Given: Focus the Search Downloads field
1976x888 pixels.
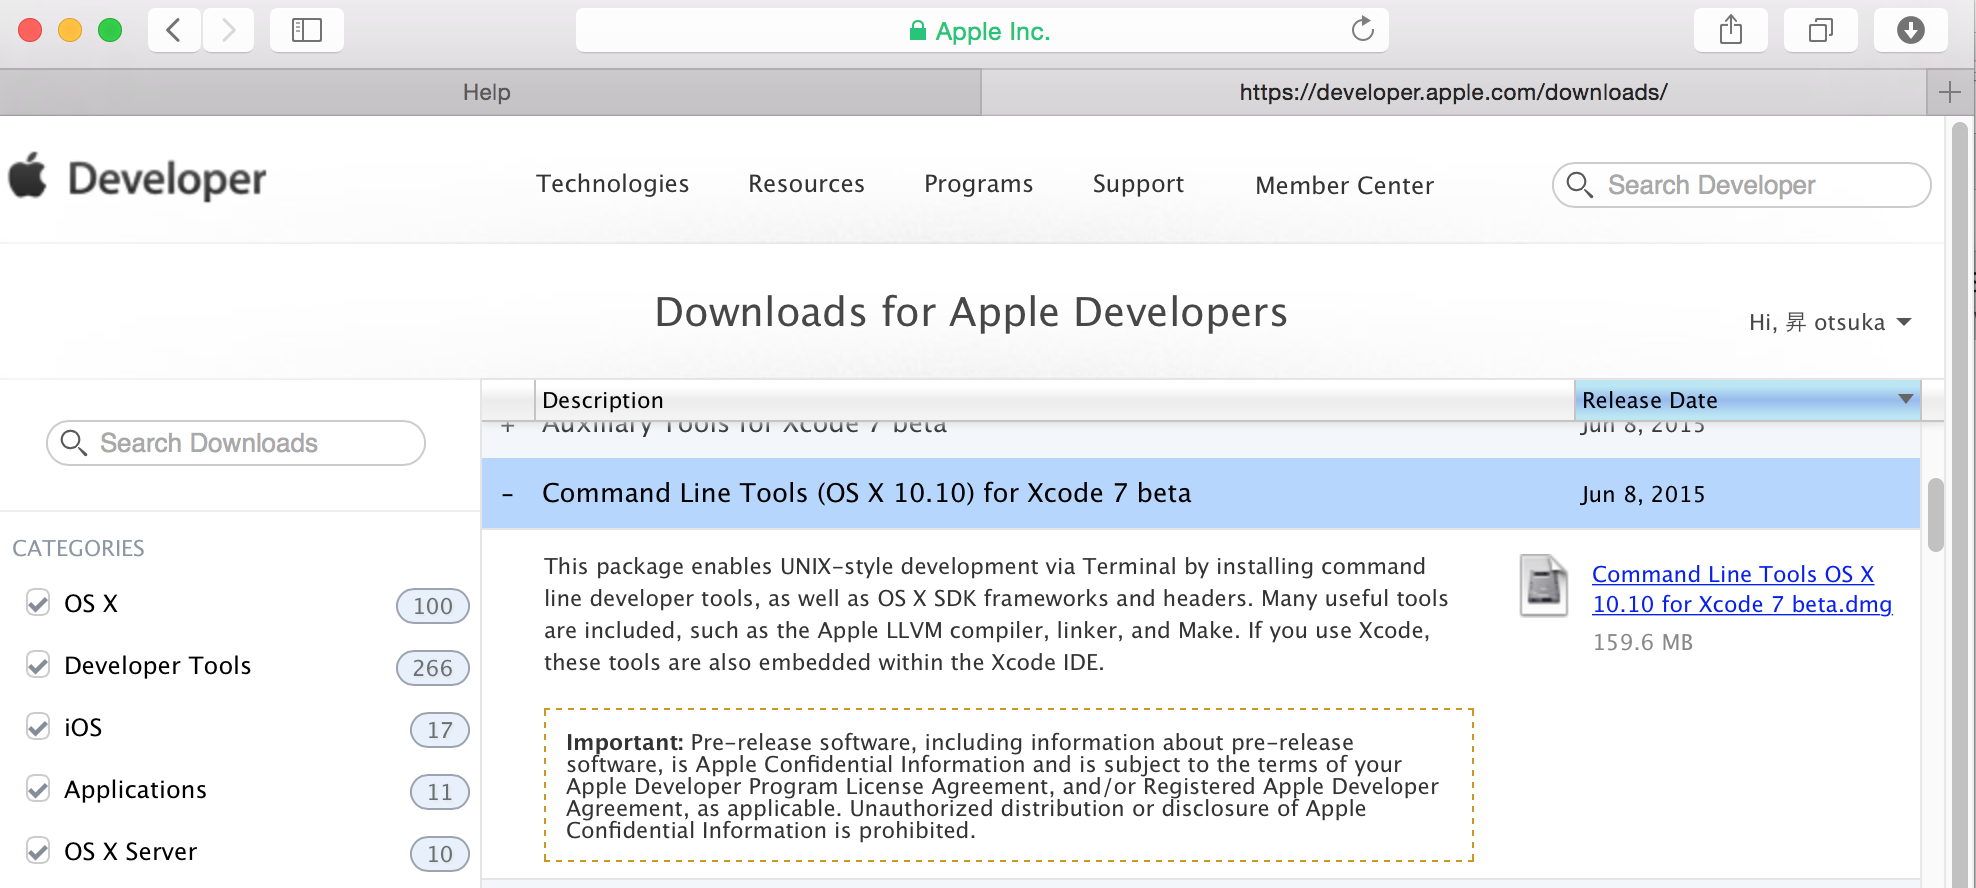Looking at the screenshot, I should tap(236, 443).
